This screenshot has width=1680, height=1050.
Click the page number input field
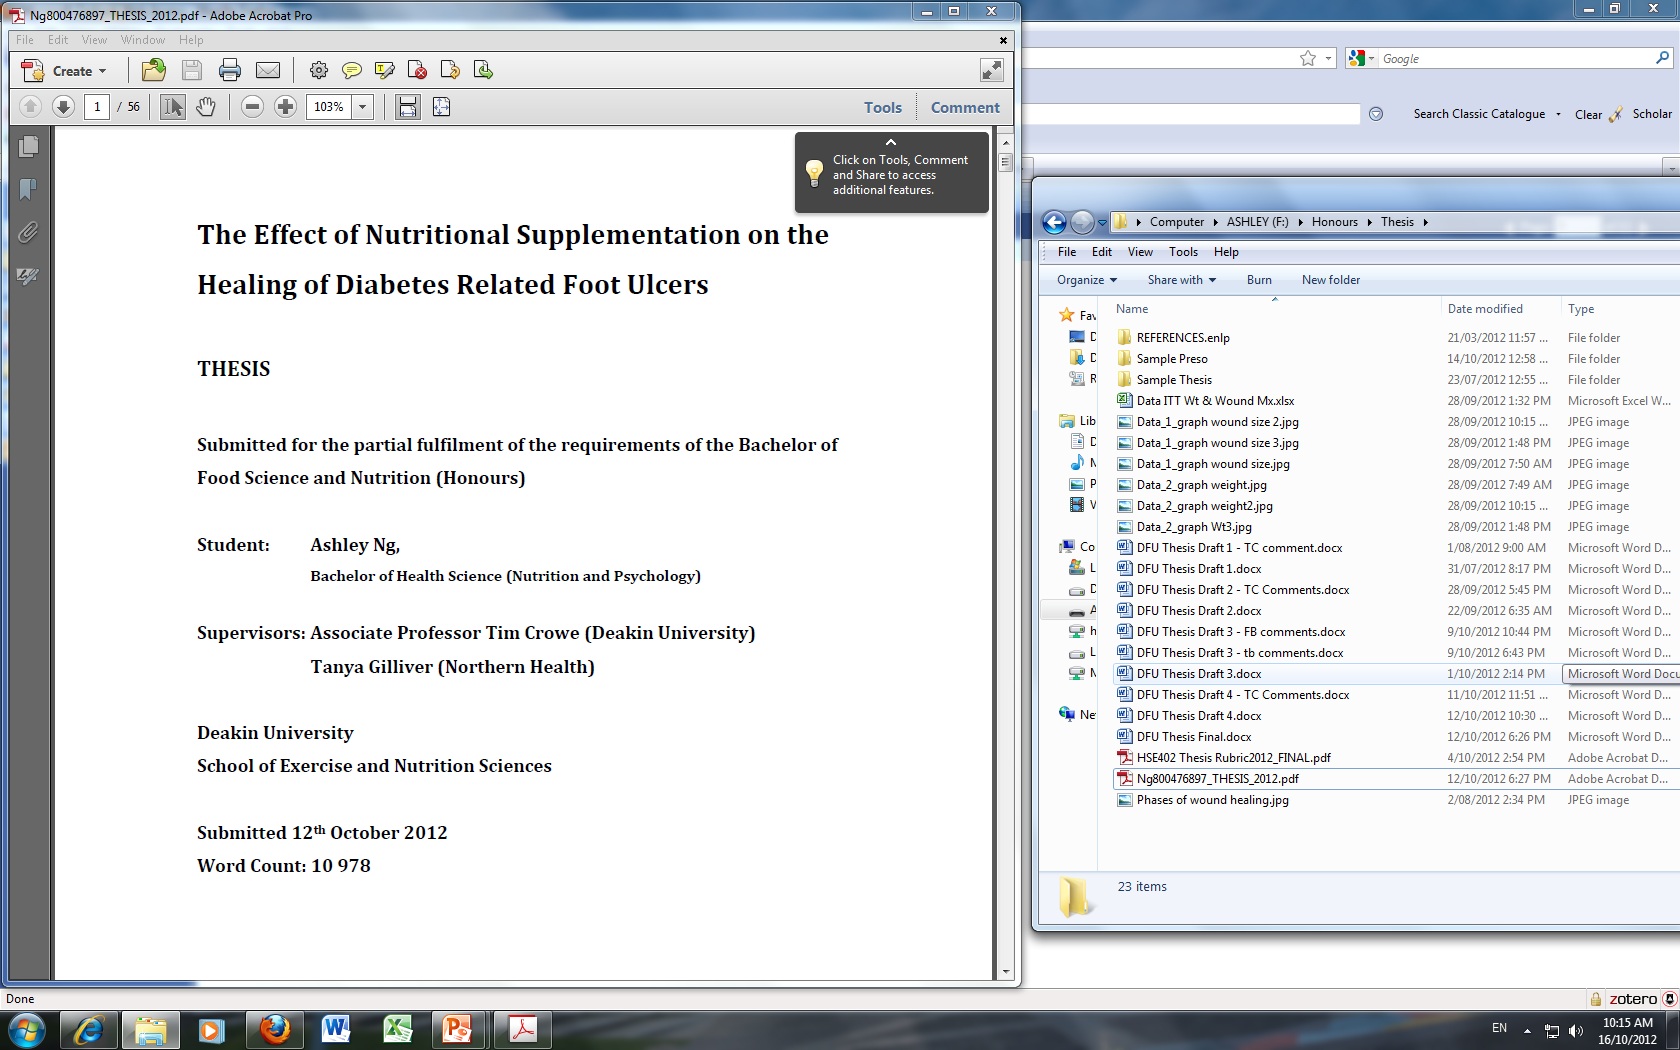(97, 107)
